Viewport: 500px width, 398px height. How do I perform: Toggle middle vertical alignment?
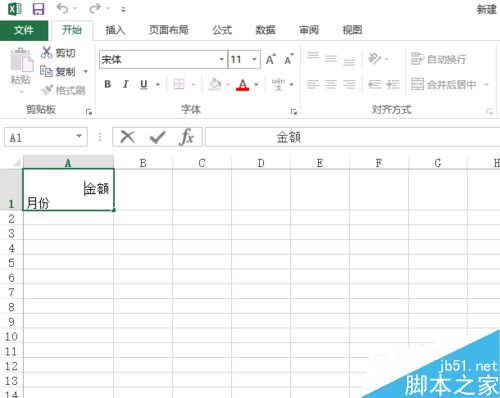click(331, 59)
